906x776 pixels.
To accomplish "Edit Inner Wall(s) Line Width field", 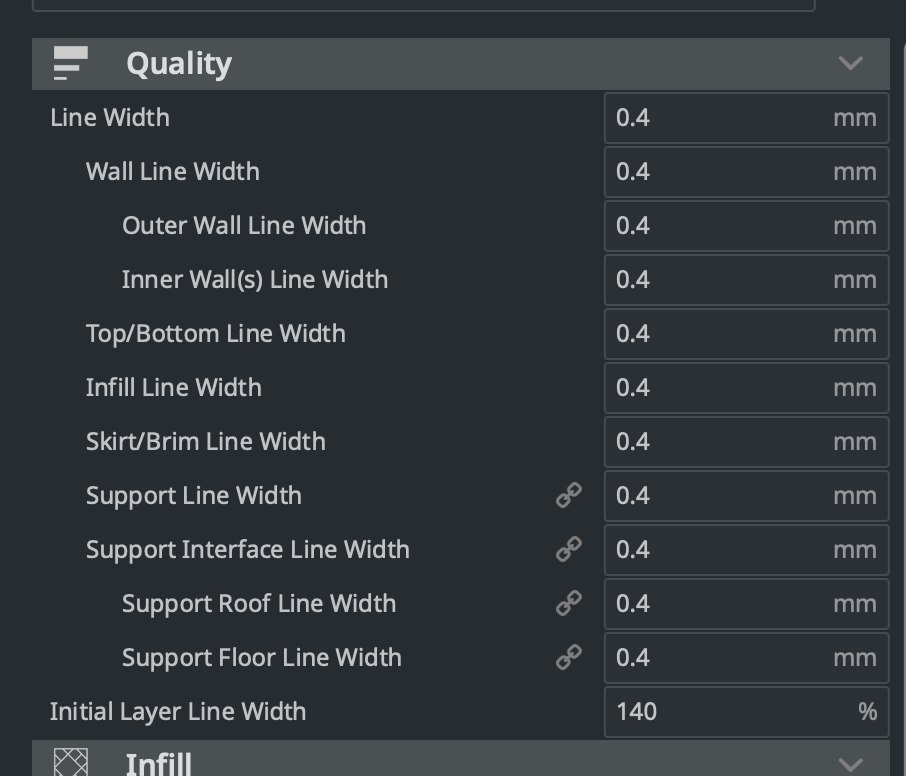I will click(x=746, y=280).
